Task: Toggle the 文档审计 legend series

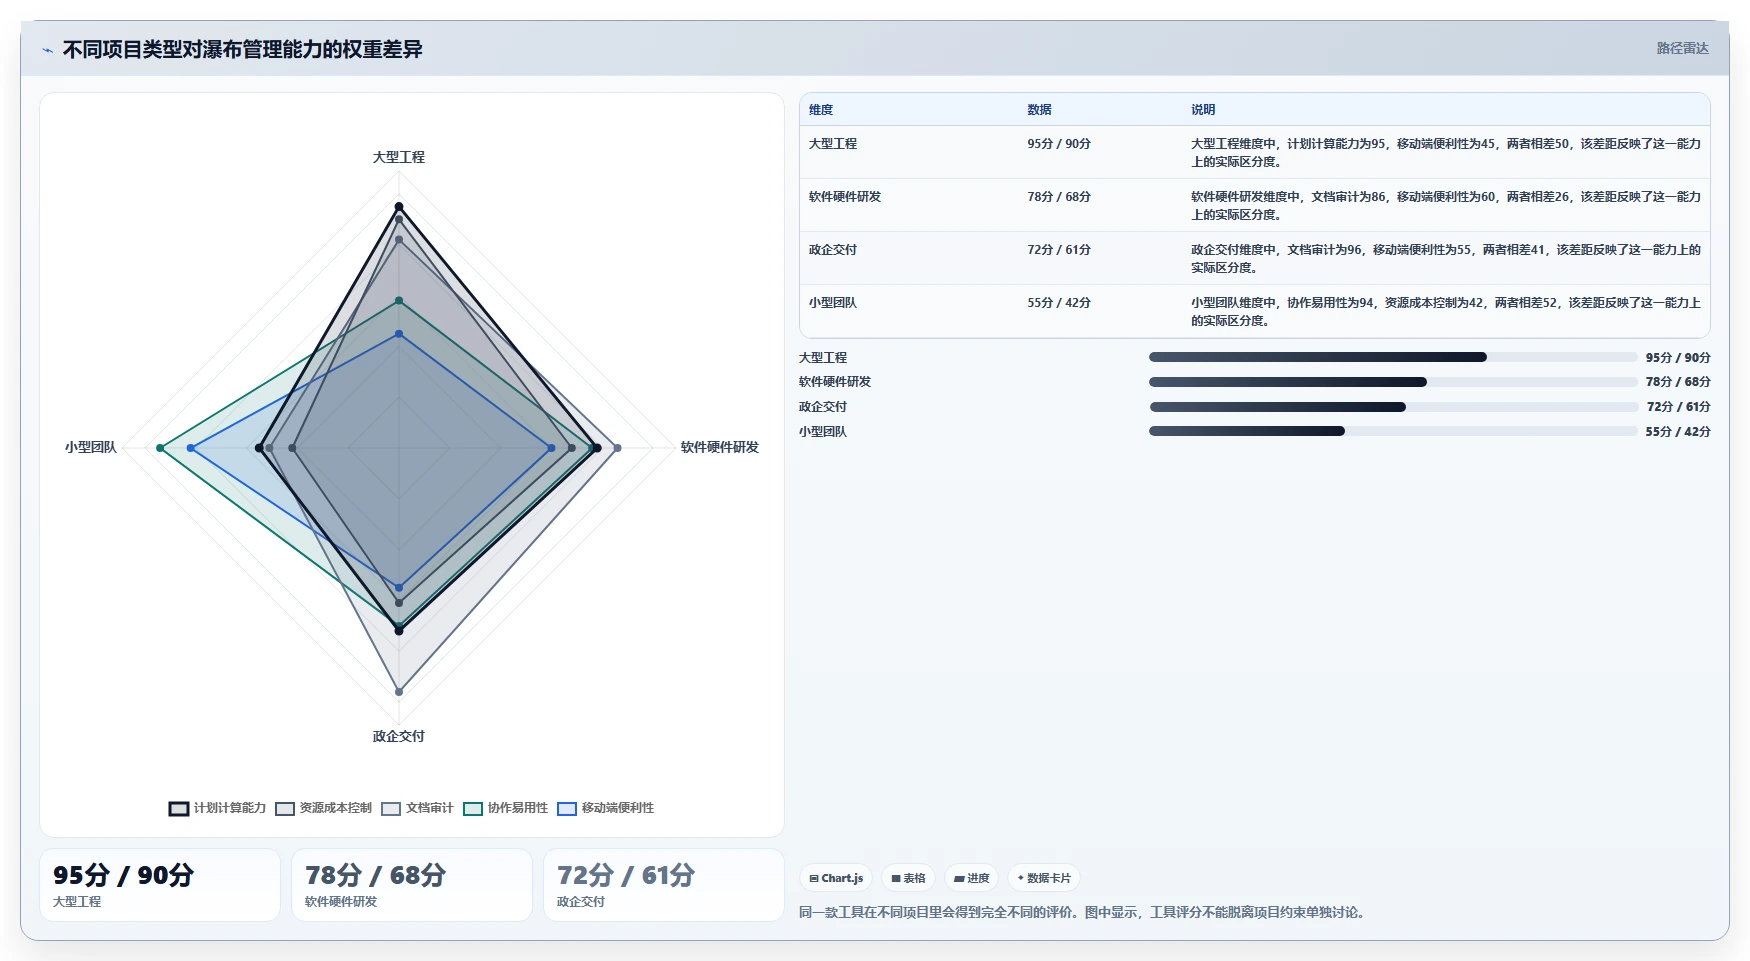Action: pos(417,808)
